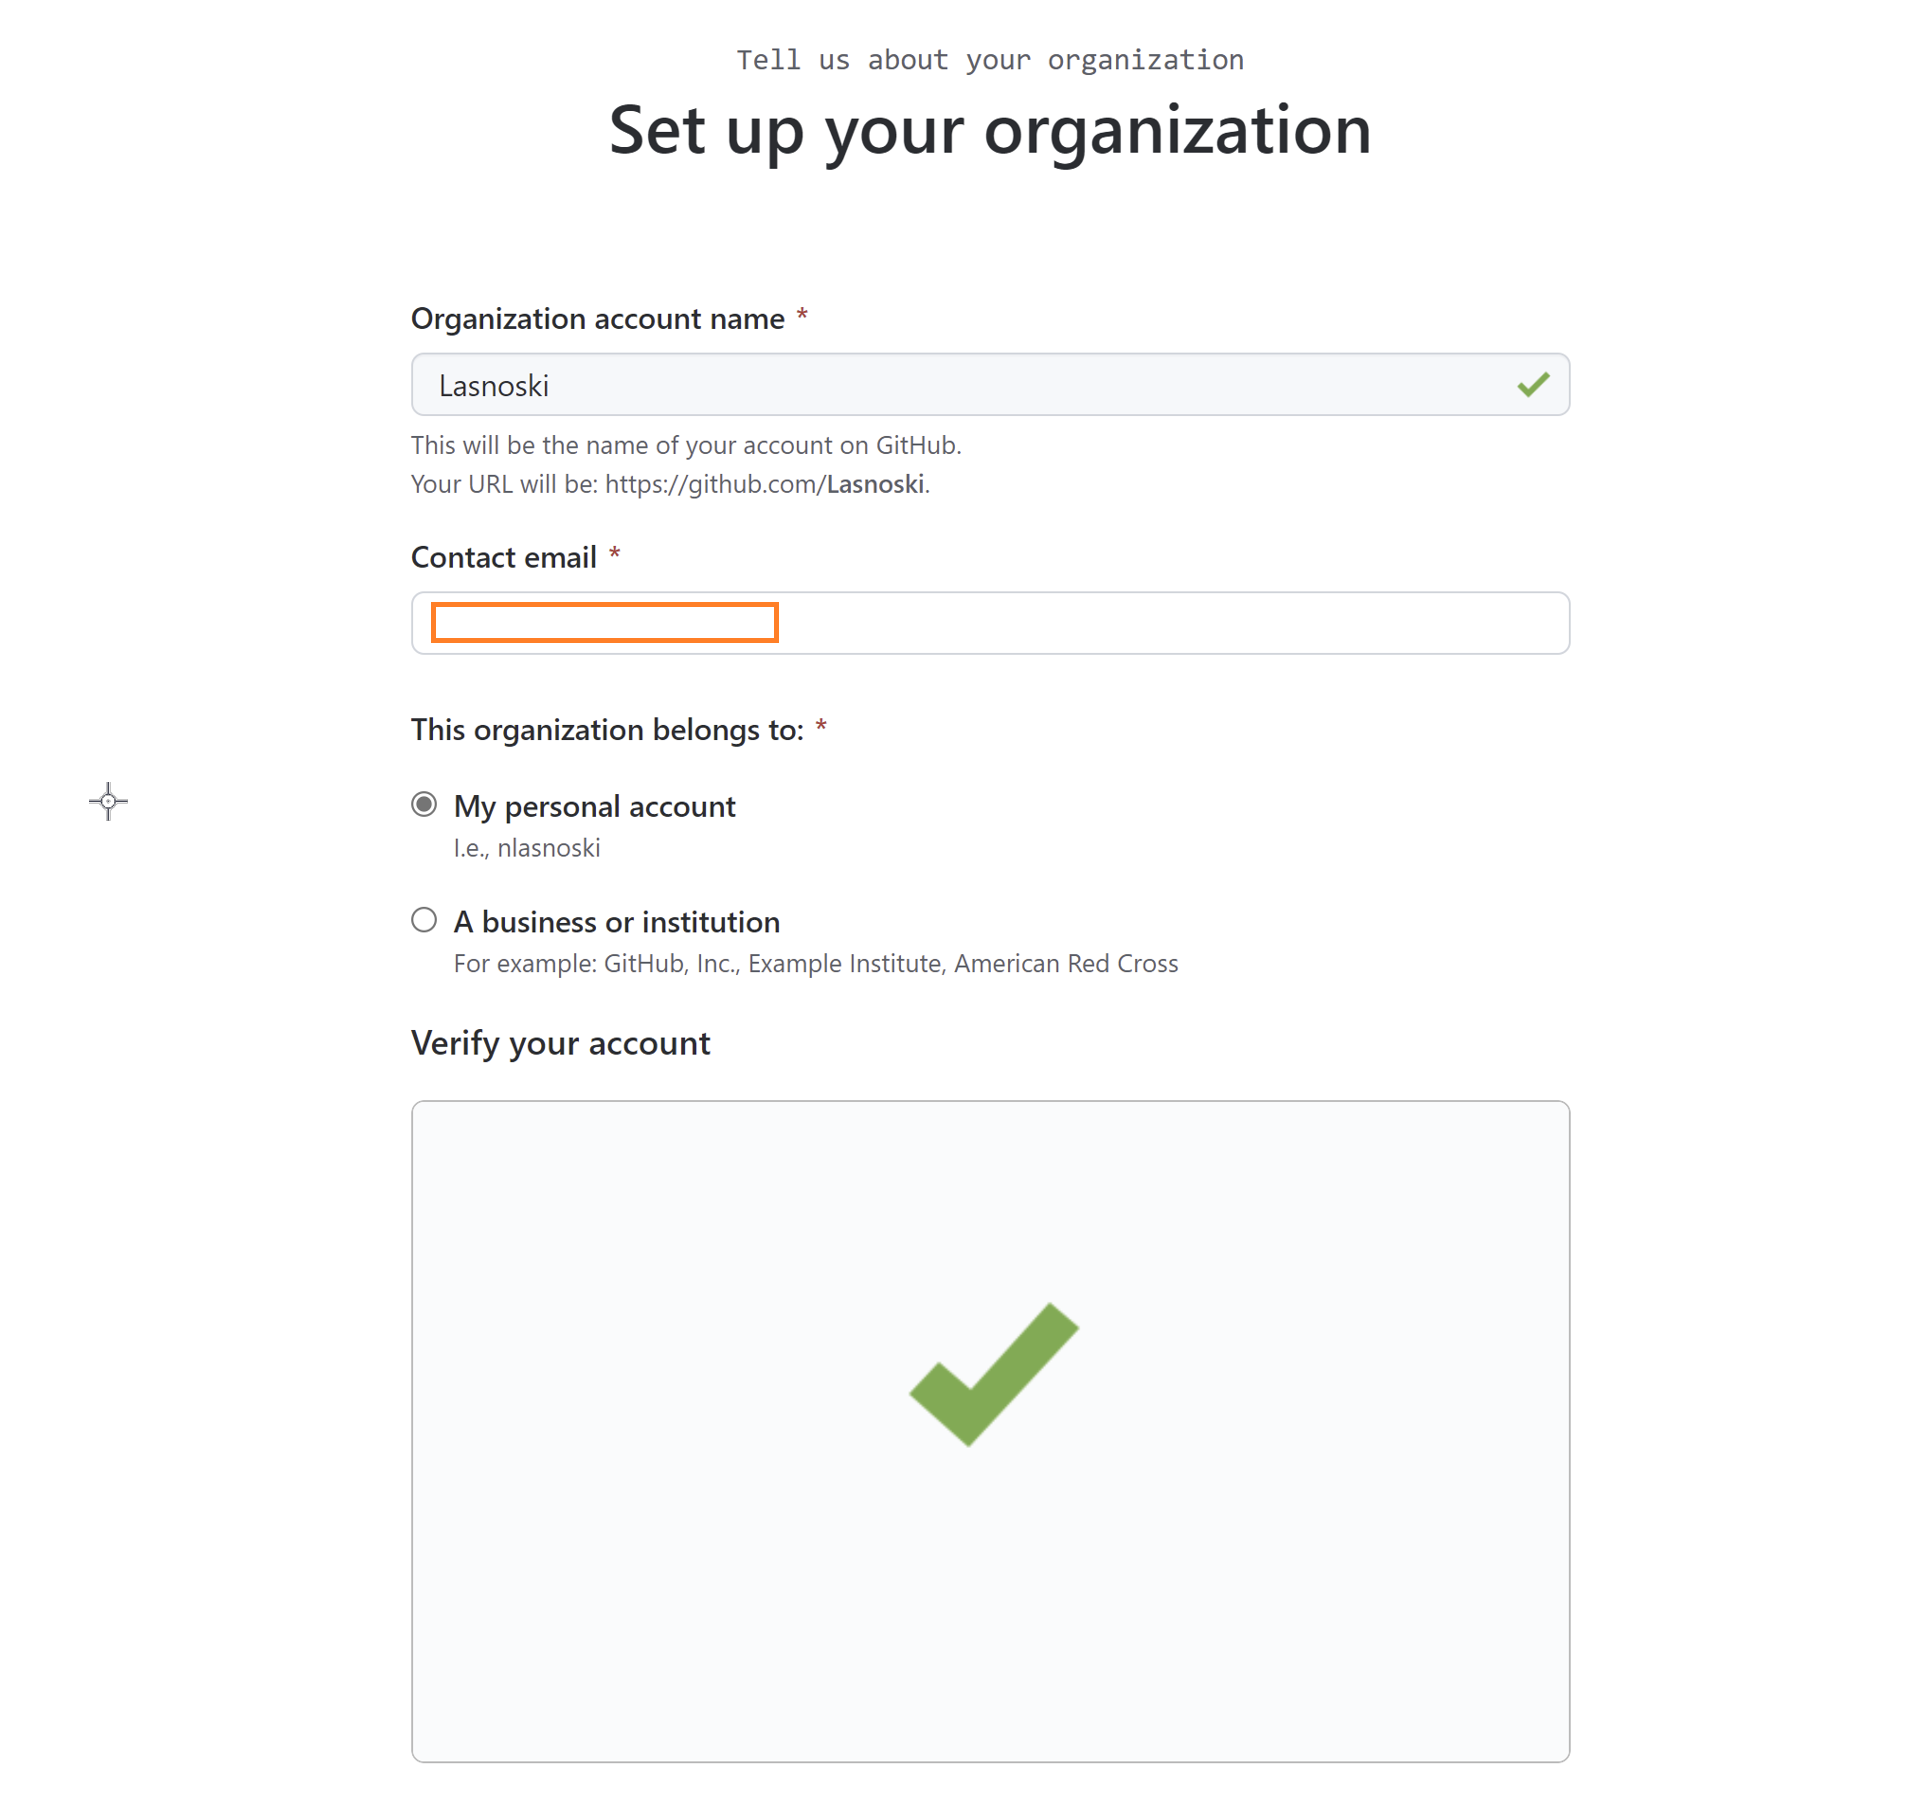
Task: Click the "This will be the name" helper text
Action: [685, 445]
